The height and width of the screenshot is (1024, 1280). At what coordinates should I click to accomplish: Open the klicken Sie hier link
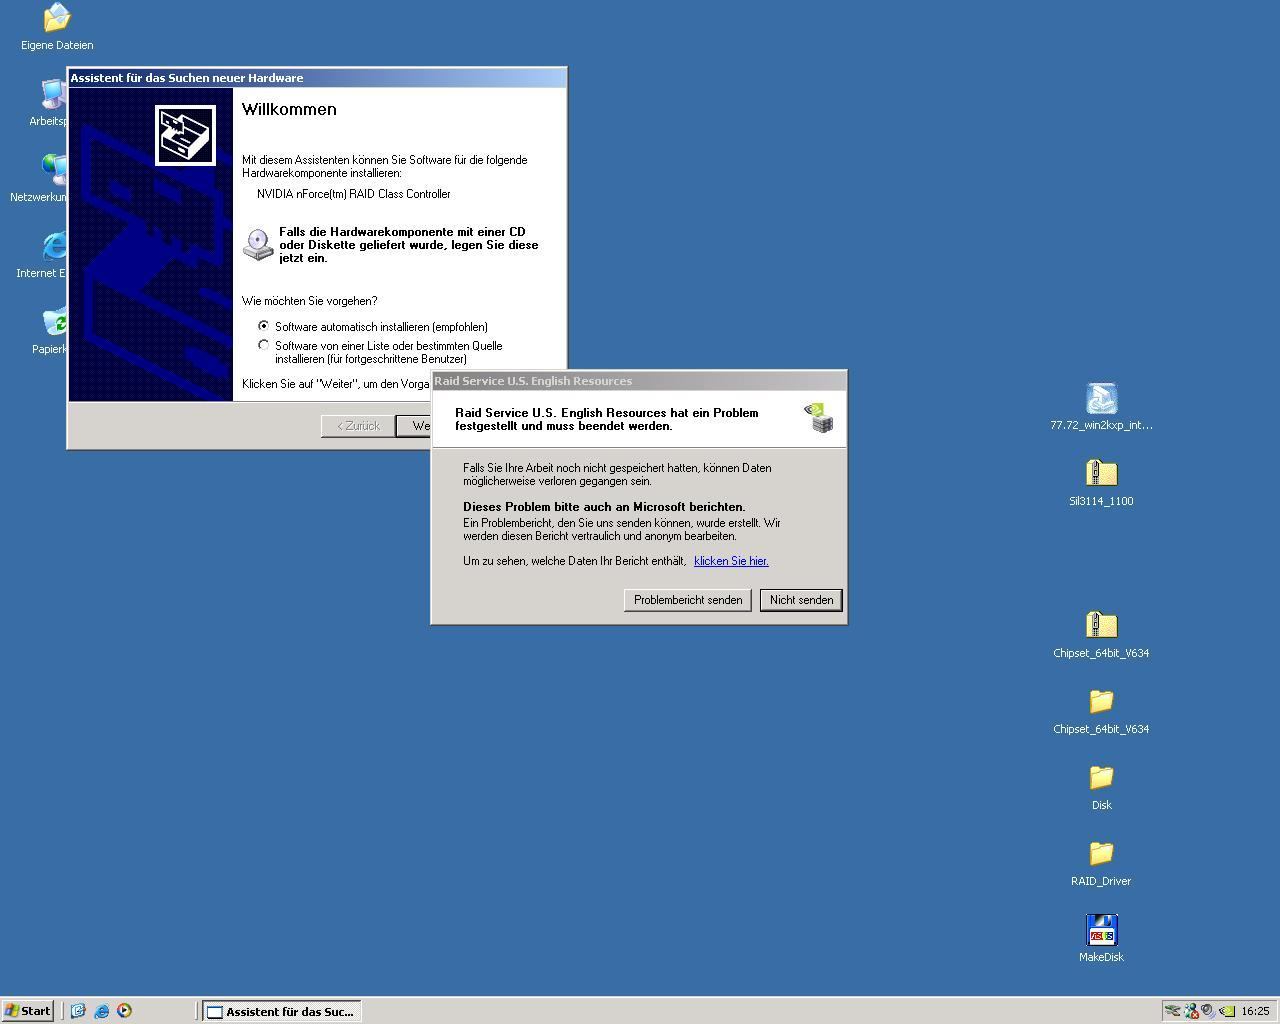(x=731, y=561)
